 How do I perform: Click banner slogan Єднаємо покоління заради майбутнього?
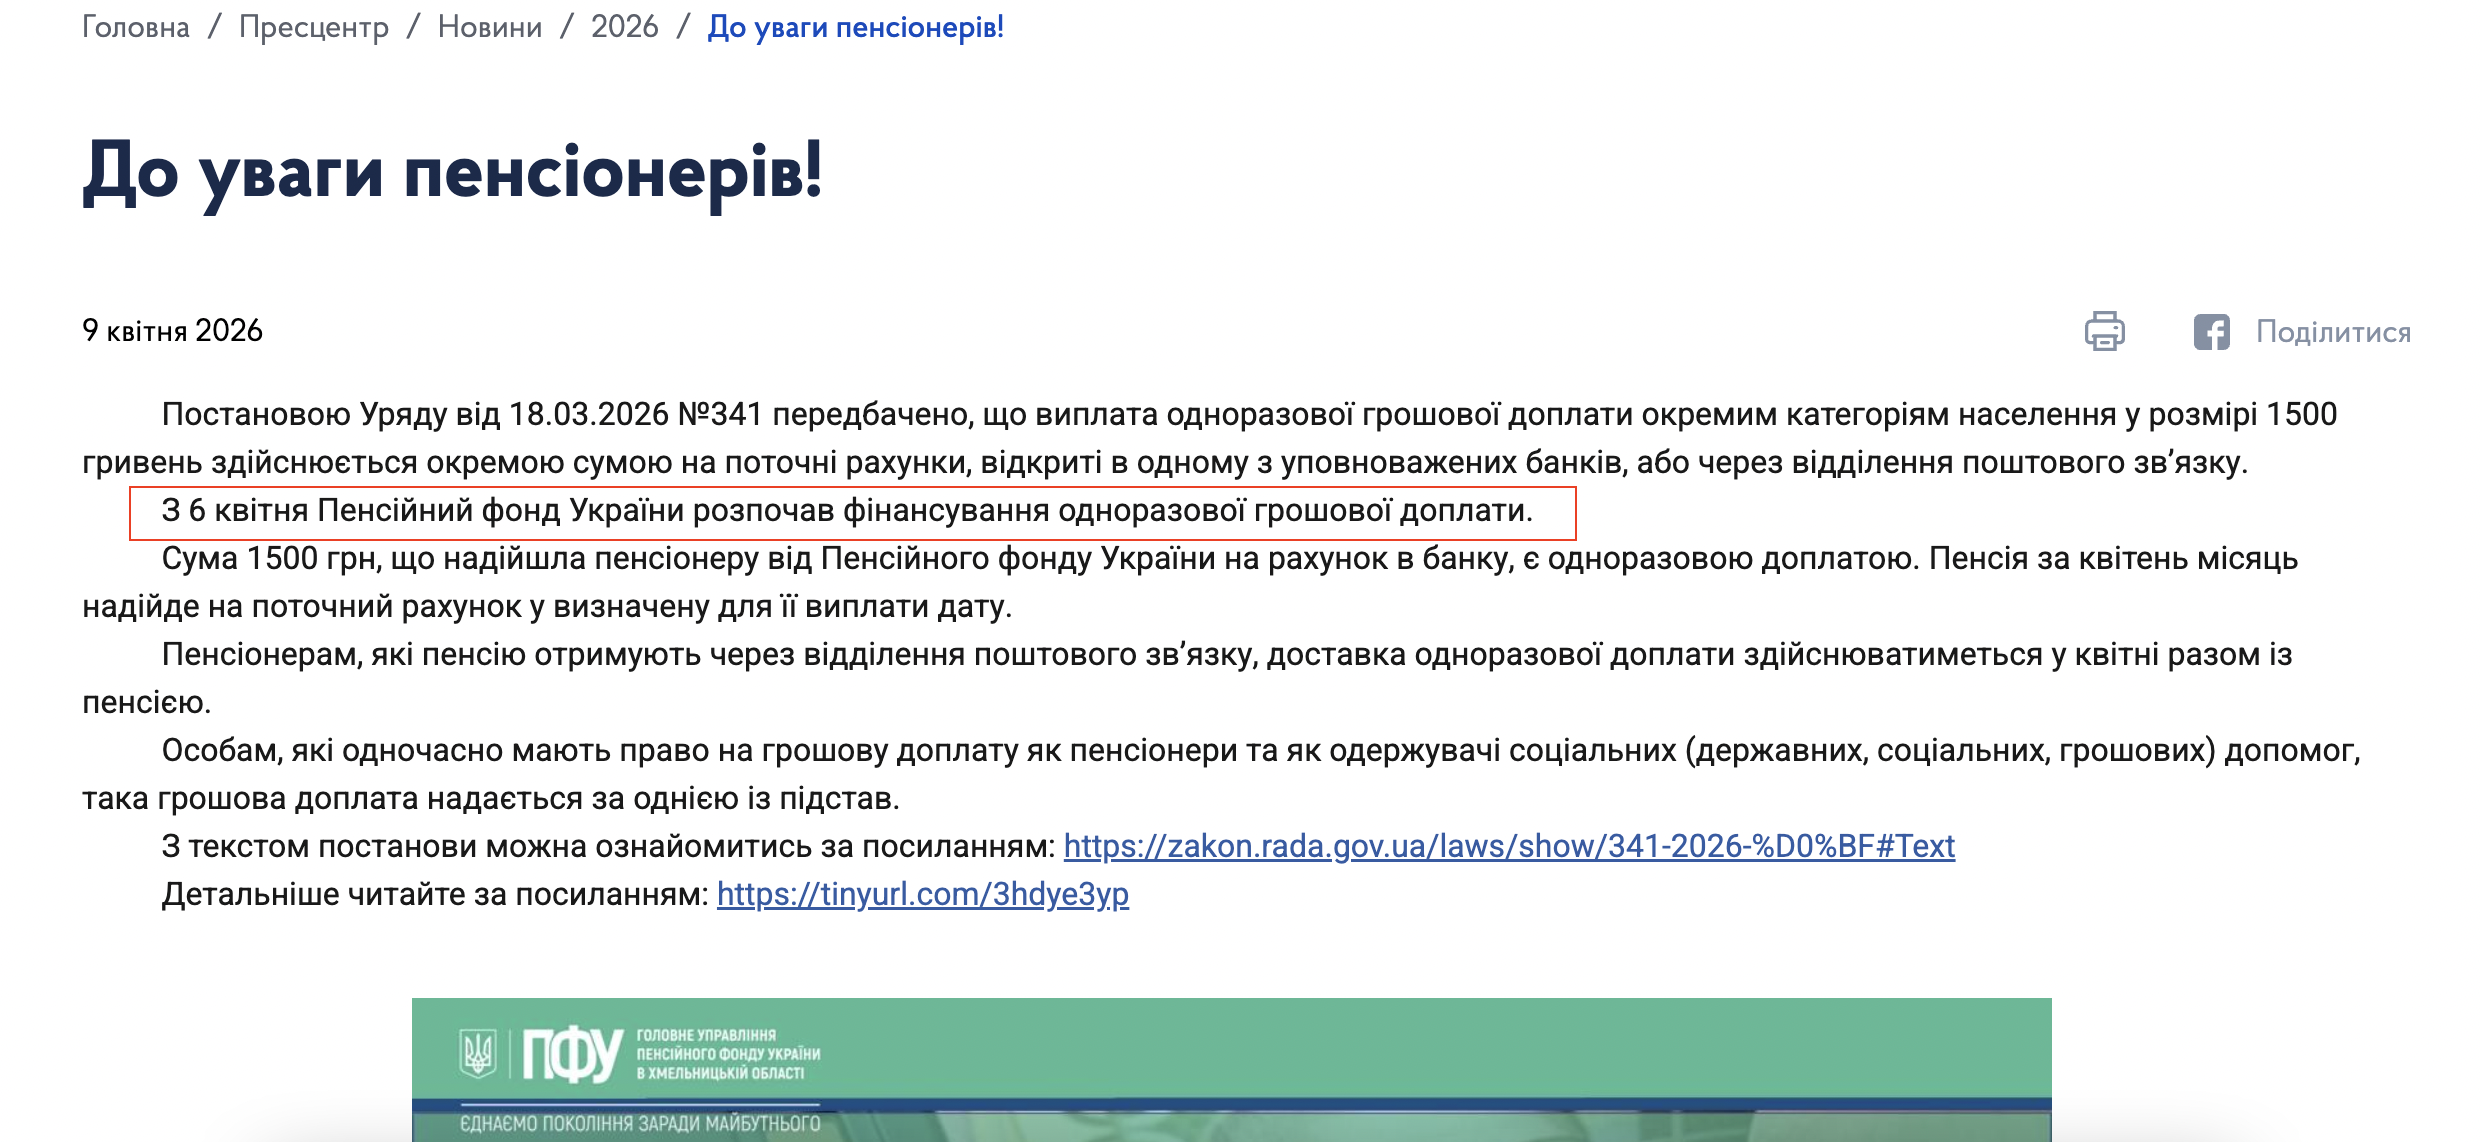(x=640, y=1124)
